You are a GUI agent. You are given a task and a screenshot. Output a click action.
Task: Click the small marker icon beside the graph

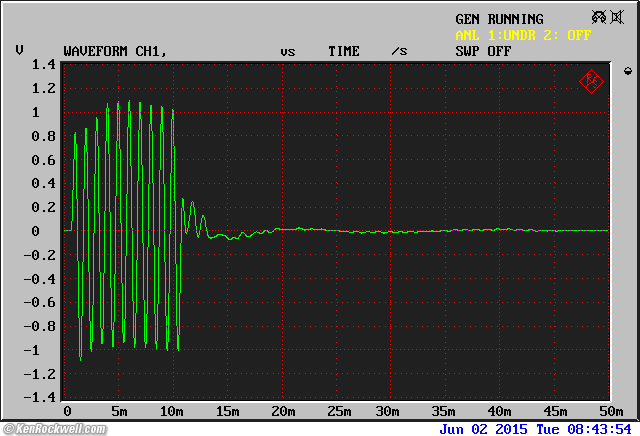click(x=628, y=71)
